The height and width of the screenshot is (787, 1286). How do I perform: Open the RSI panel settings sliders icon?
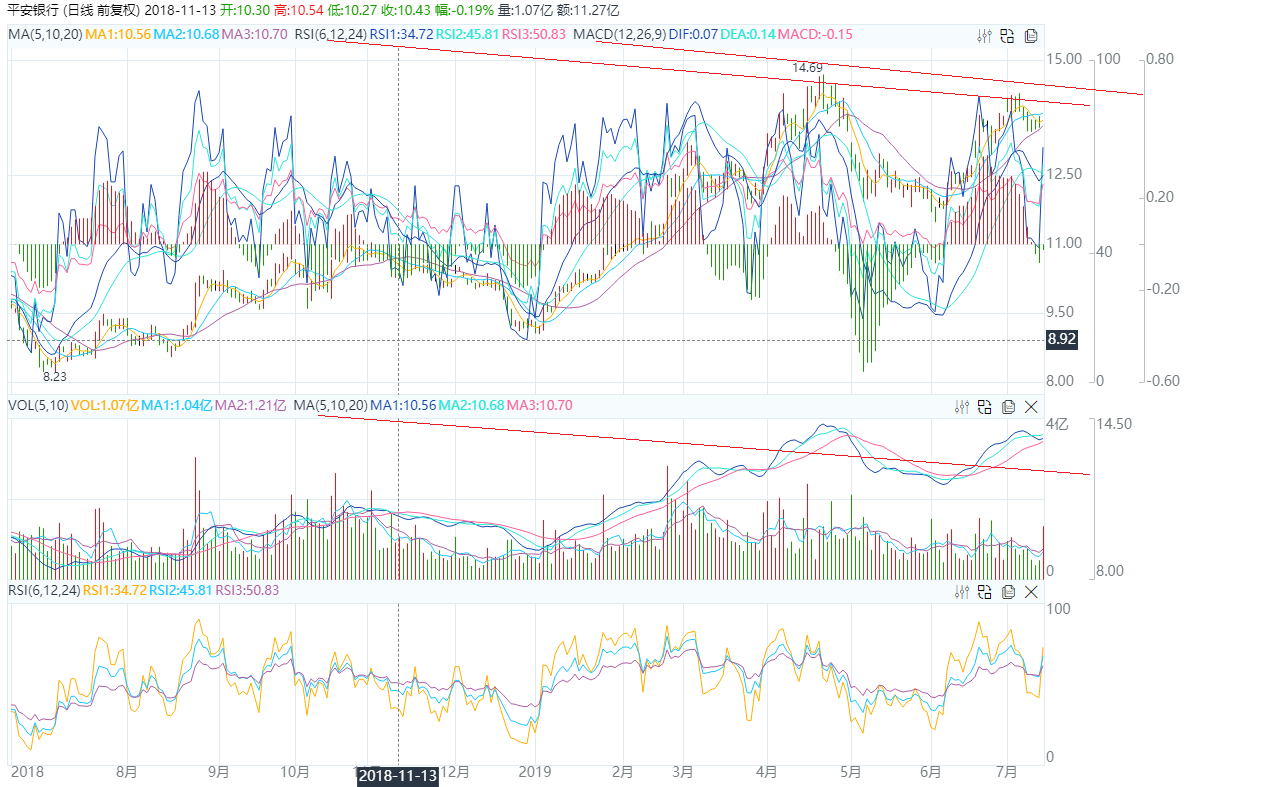pos(962,592)
